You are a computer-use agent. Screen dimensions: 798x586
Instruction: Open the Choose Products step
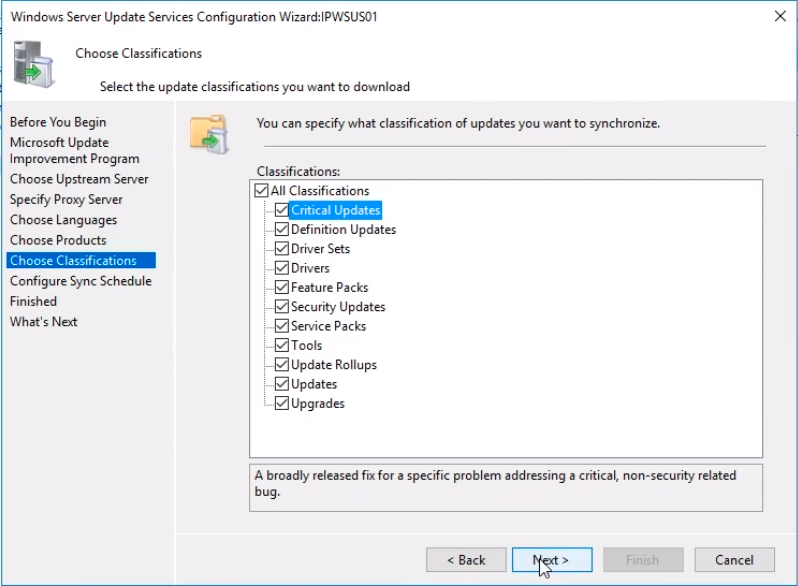[58, 240]
